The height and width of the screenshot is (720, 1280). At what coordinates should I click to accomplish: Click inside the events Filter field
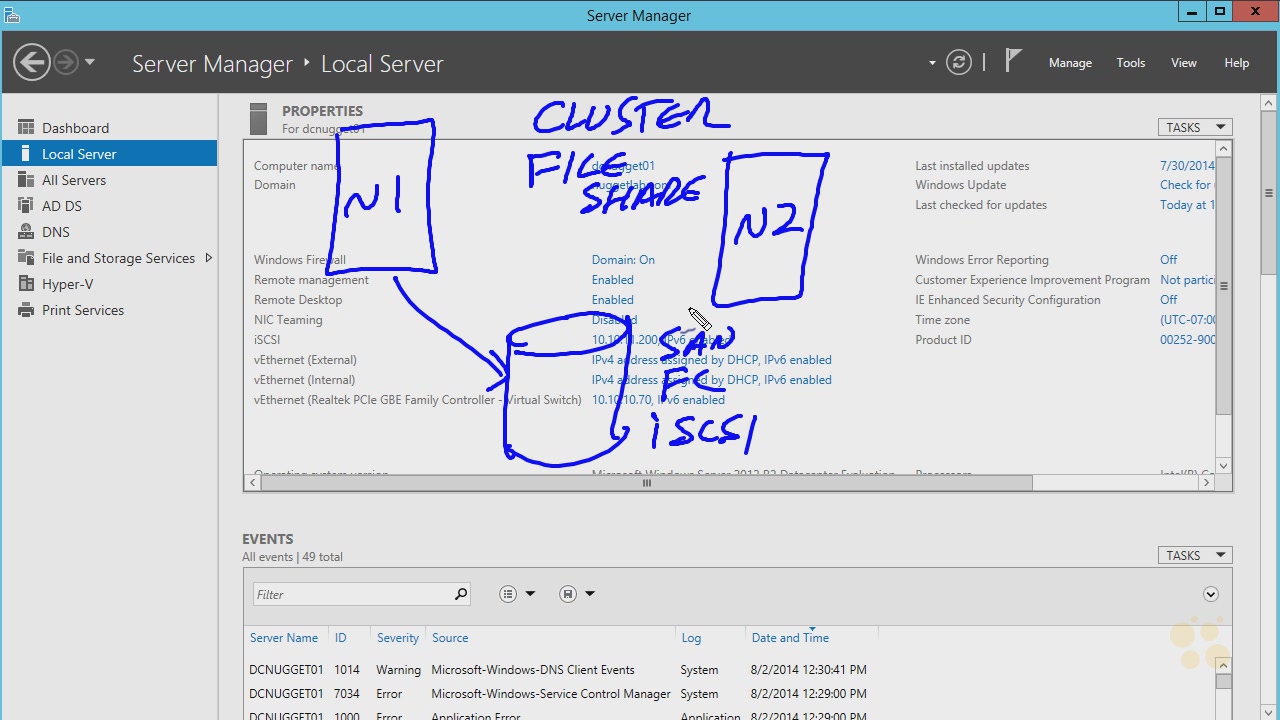352,594
